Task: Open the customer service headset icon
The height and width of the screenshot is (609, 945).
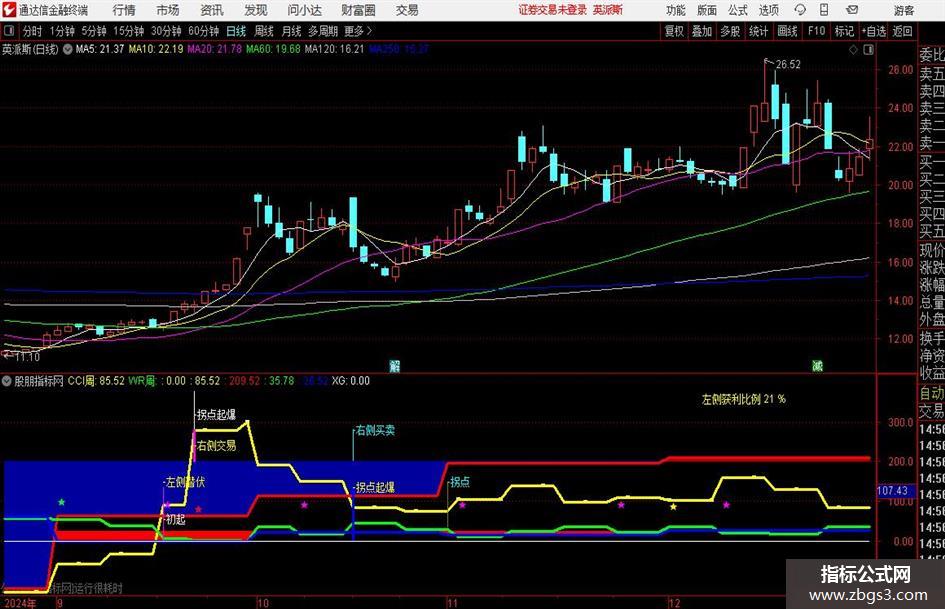Action: point(800,10)
